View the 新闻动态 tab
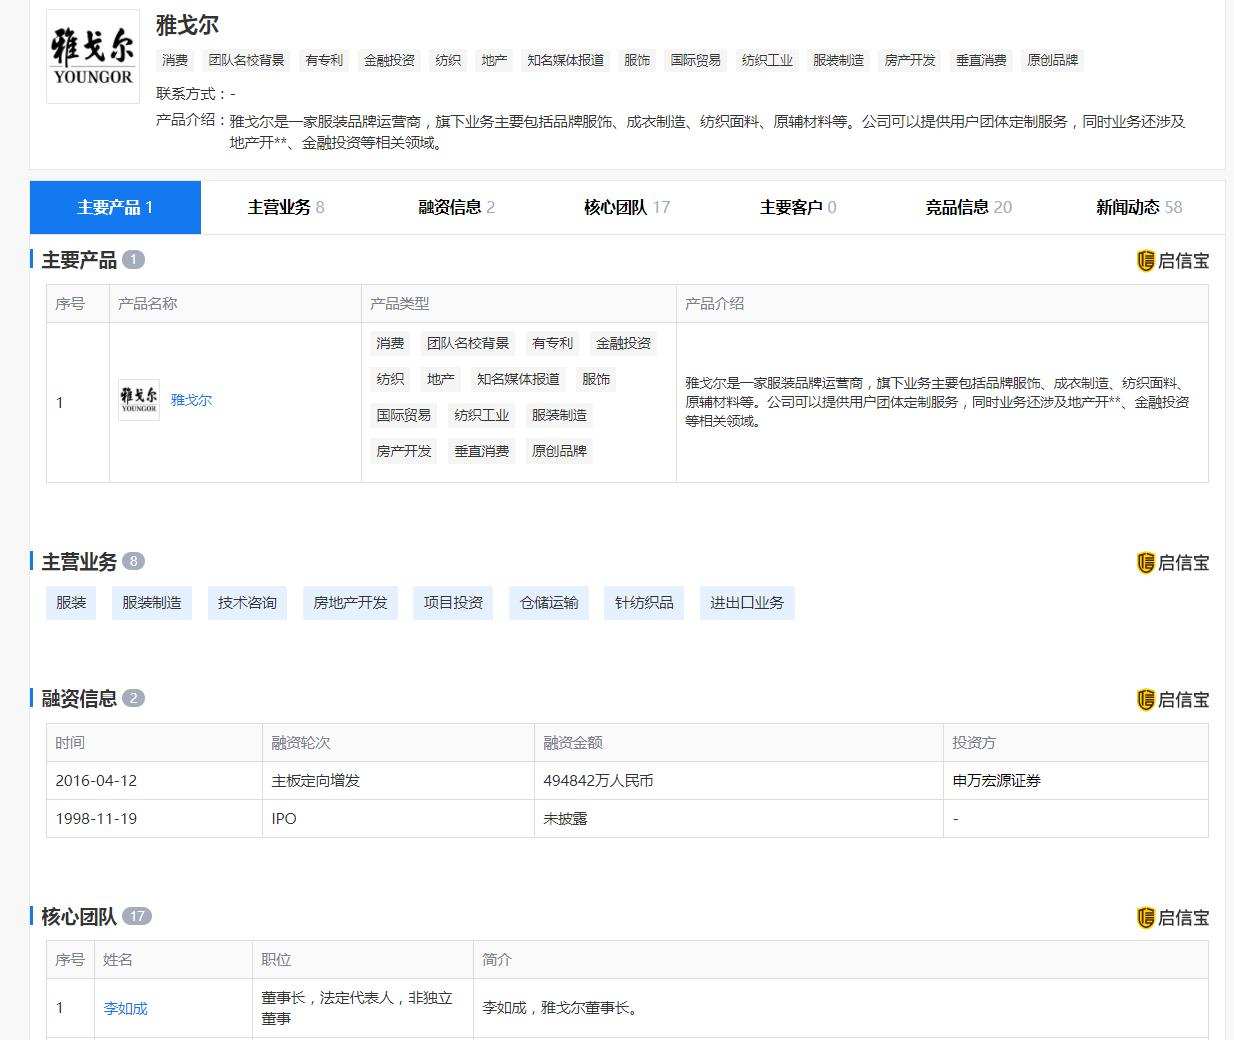 tap(1139, 207)
